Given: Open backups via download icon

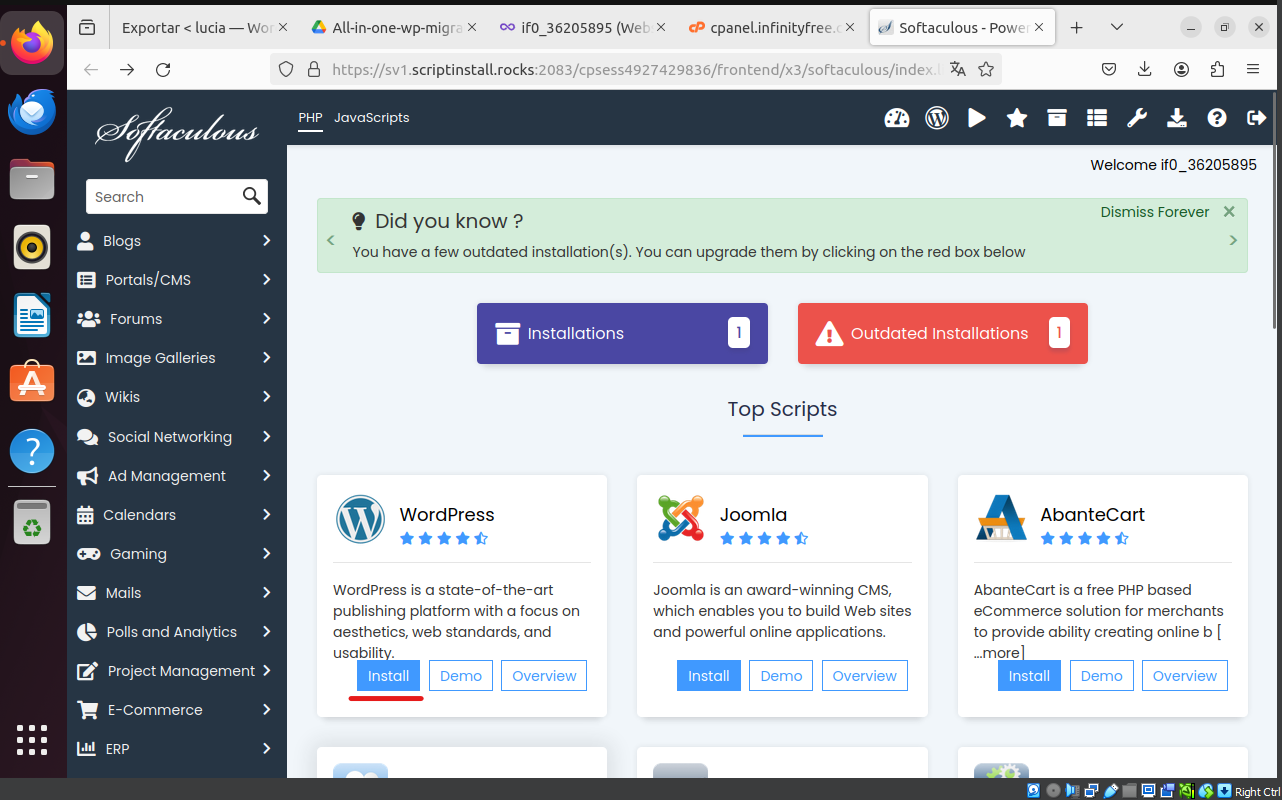Looking at the screenshot, I should click(x=1177, y=118).
